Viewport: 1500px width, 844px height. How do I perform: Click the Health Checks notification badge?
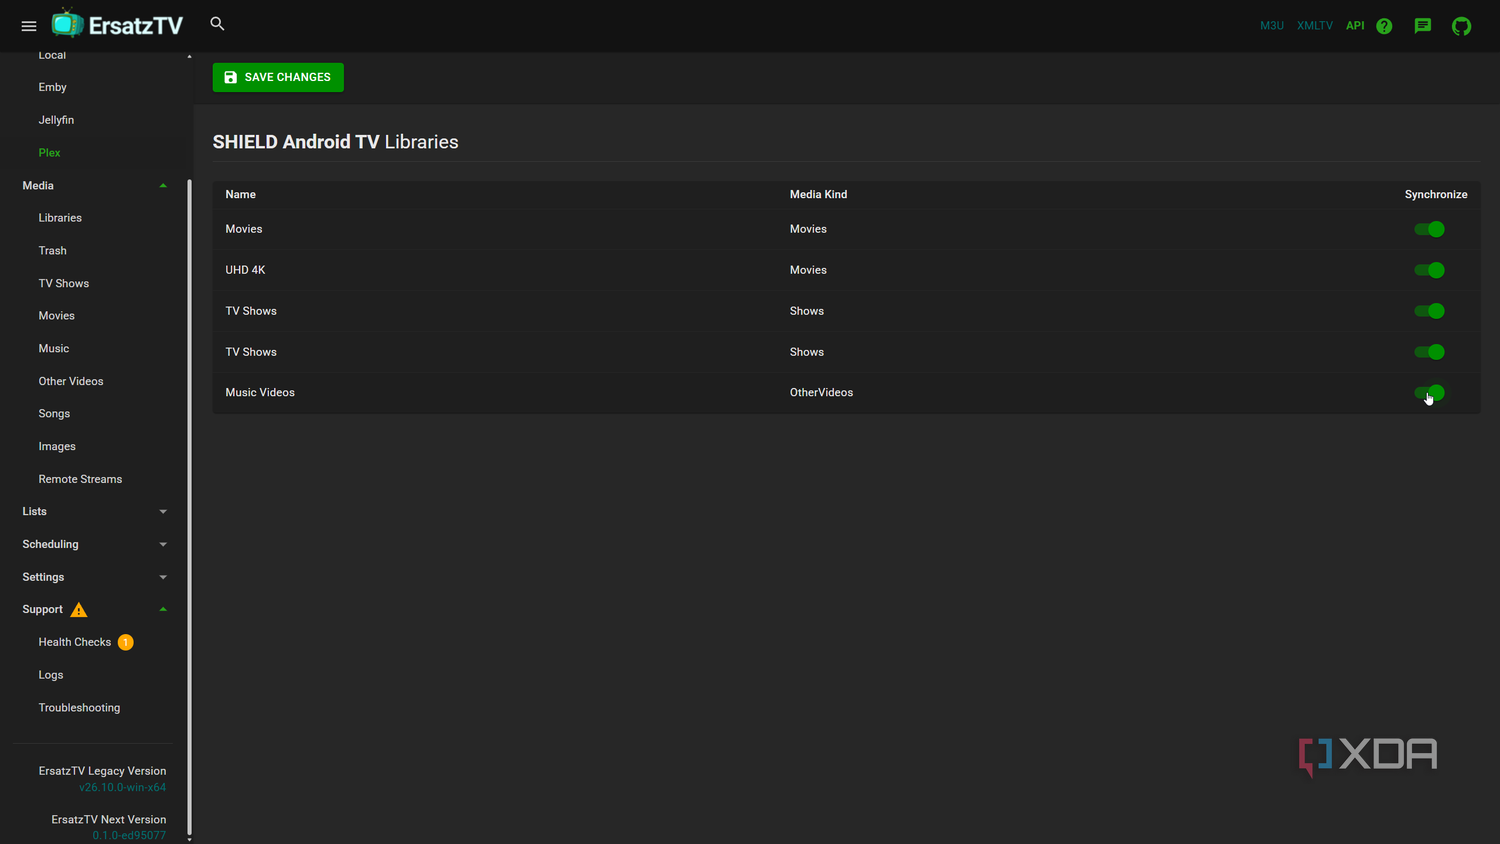tap(126, 642)
